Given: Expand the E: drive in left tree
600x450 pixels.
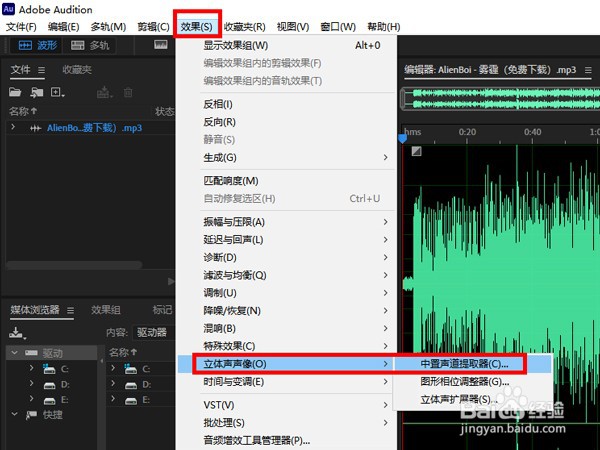Looking at the screenshot, I should [31, 399].
